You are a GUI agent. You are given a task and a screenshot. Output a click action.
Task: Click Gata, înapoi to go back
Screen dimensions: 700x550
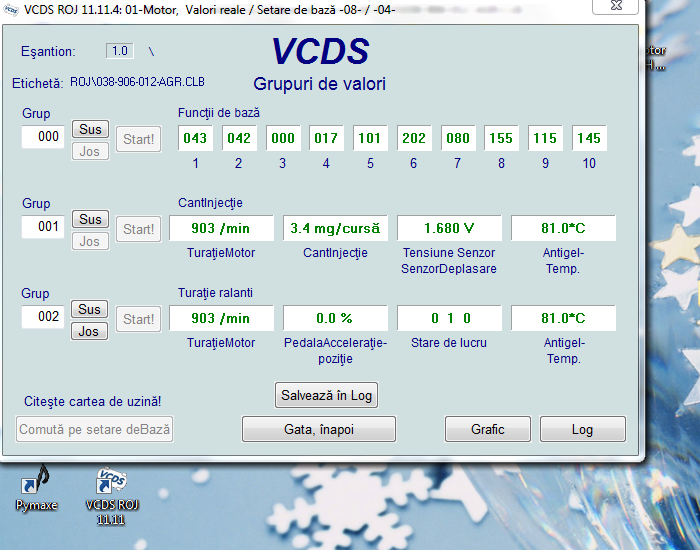[319, 429]
